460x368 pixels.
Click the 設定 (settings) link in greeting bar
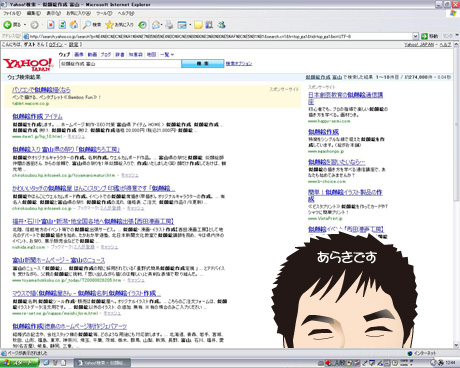73,44
